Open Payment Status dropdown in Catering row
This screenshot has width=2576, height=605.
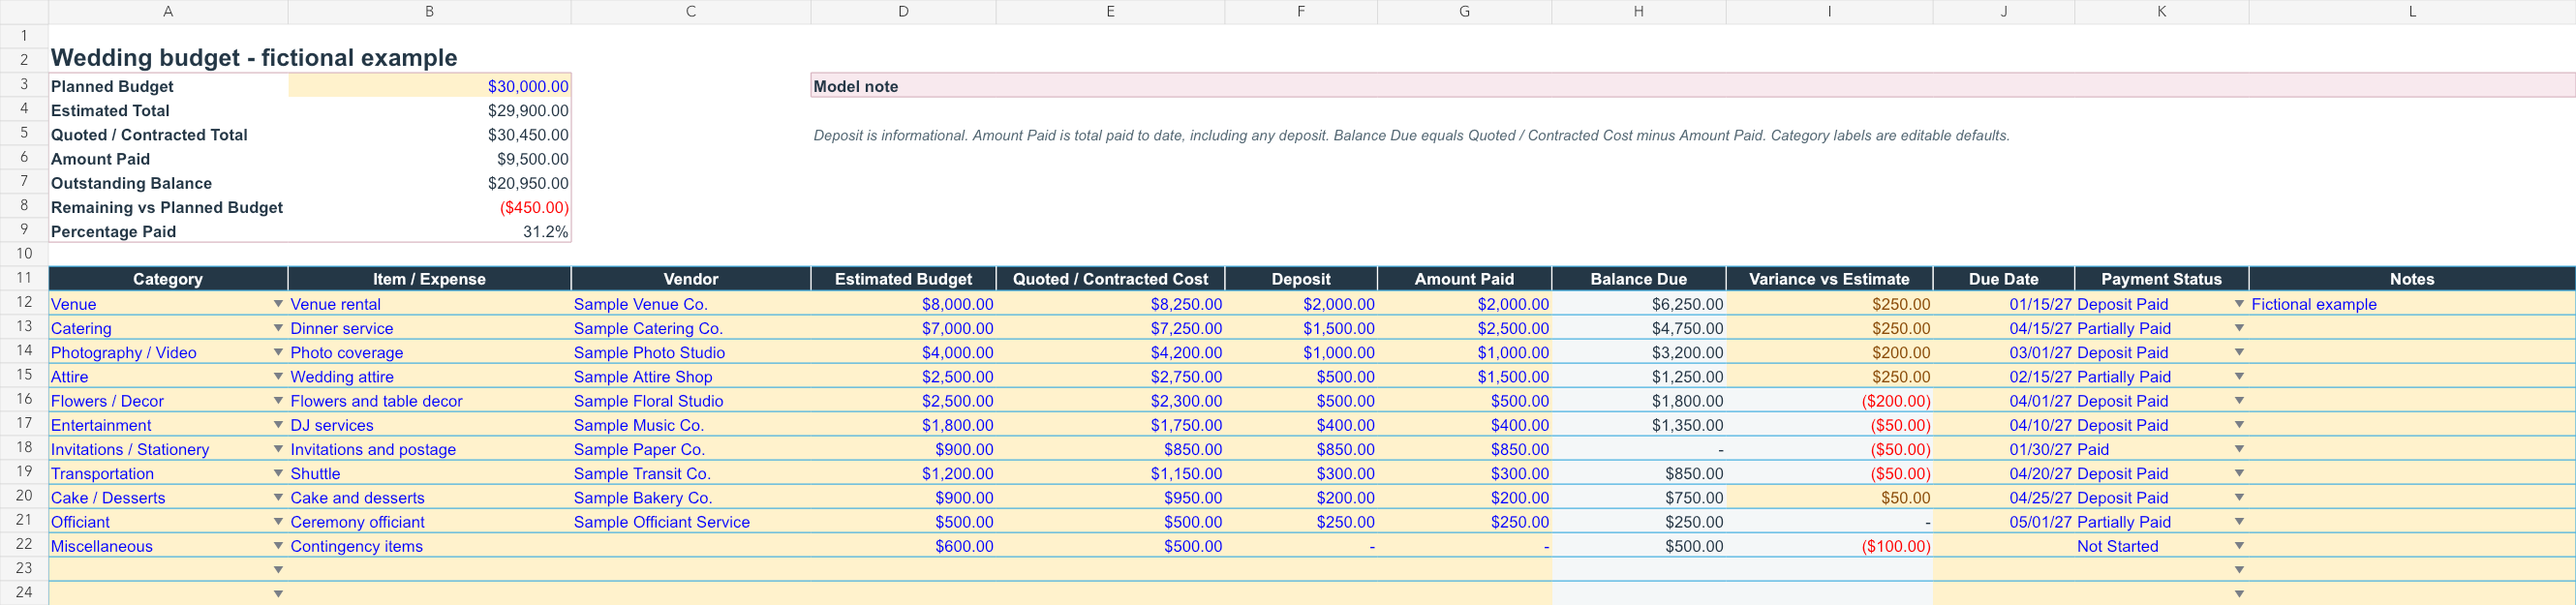[2239, 328]
